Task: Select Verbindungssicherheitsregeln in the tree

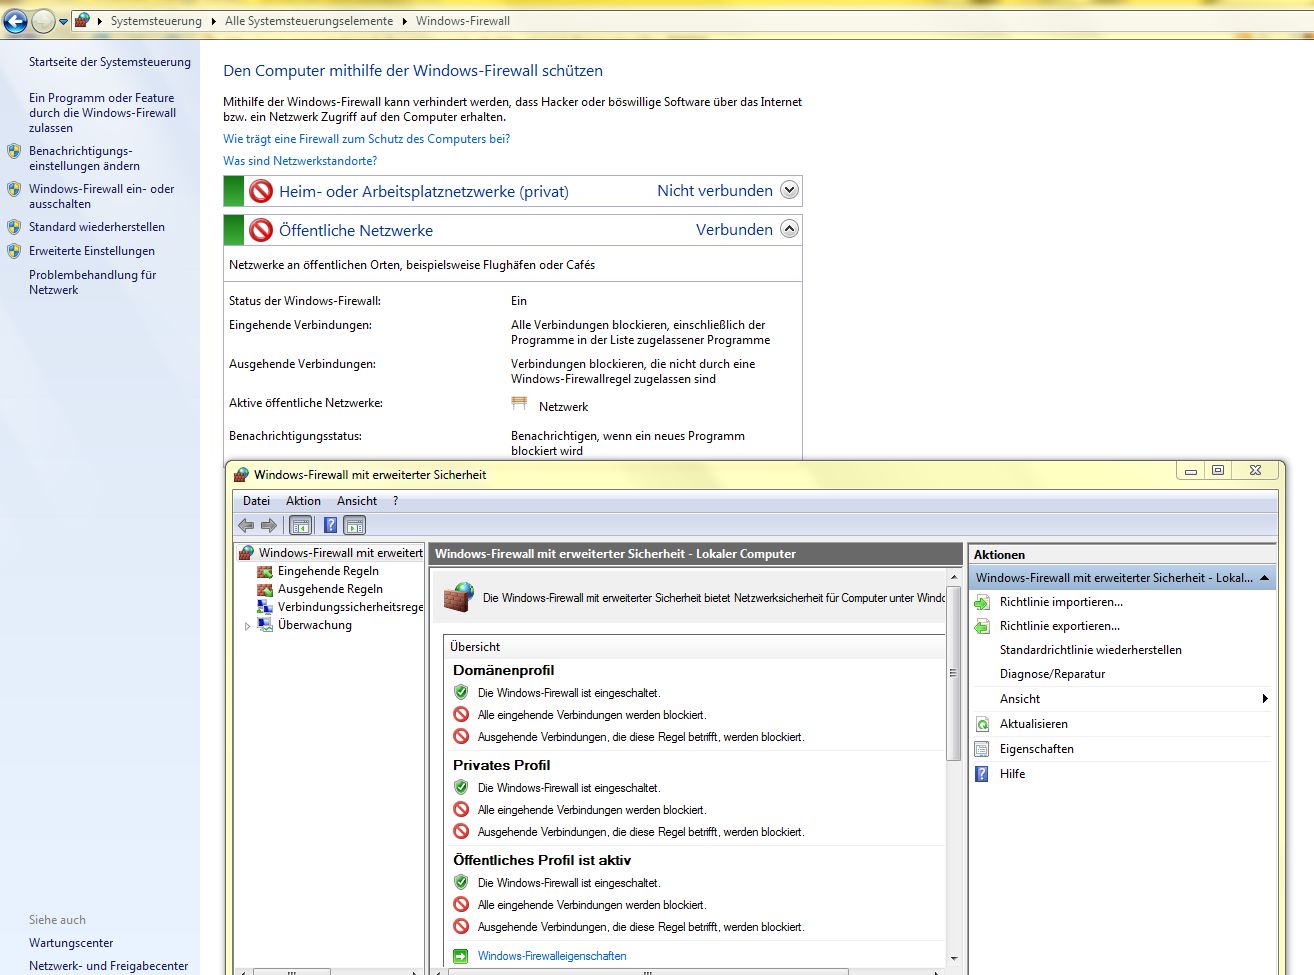Action: click(350, 607)
